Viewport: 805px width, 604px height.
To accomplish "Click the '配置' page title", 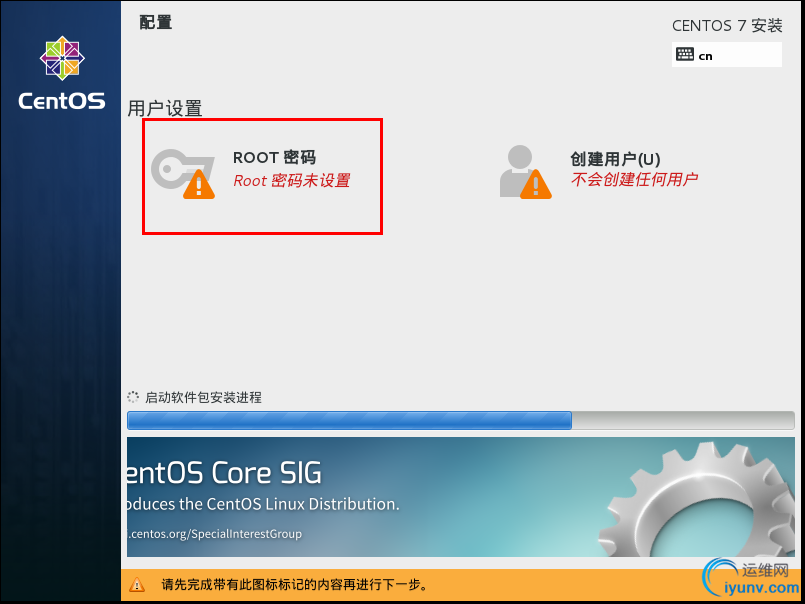I will pos(156,22).
